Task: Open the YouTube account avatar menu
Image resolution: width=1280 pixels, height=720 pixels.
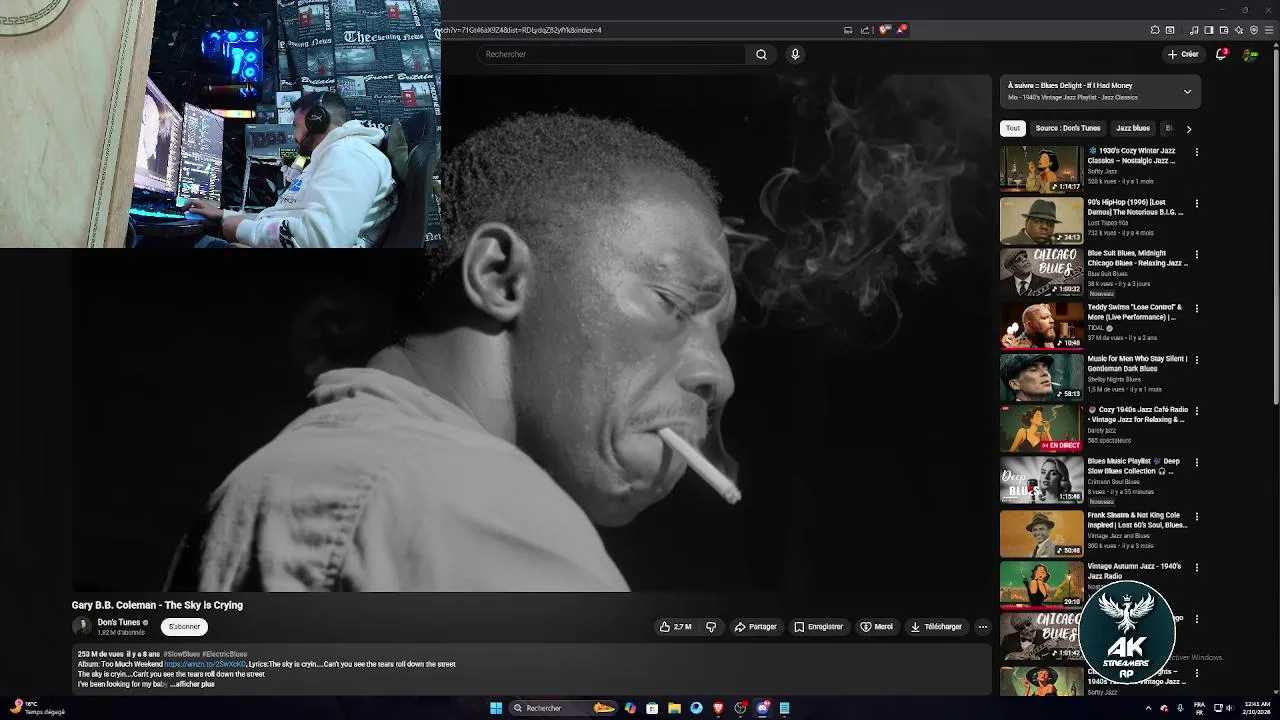Action: click(1250, 54)
